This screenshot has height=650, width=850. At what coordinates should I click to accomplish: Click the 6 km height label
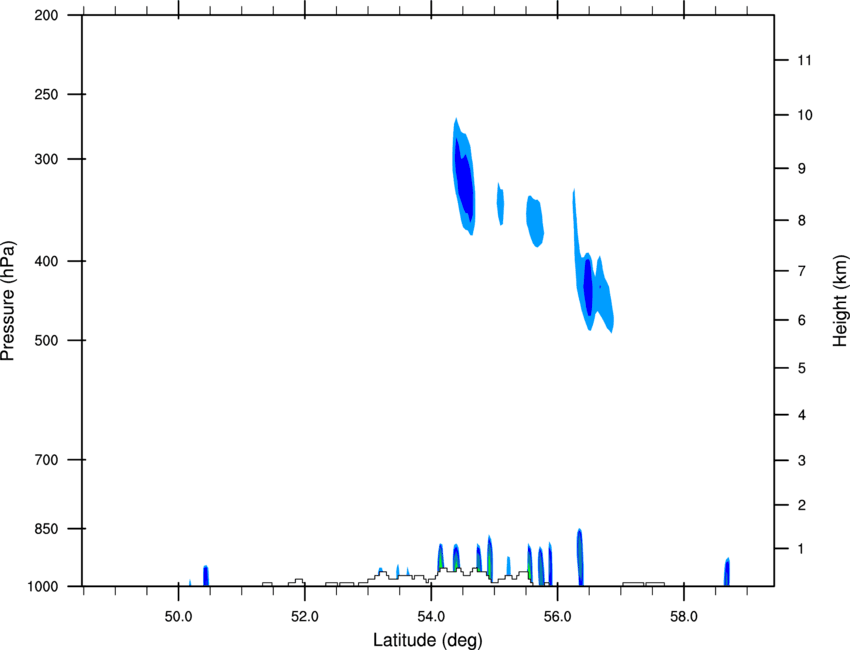801,320
